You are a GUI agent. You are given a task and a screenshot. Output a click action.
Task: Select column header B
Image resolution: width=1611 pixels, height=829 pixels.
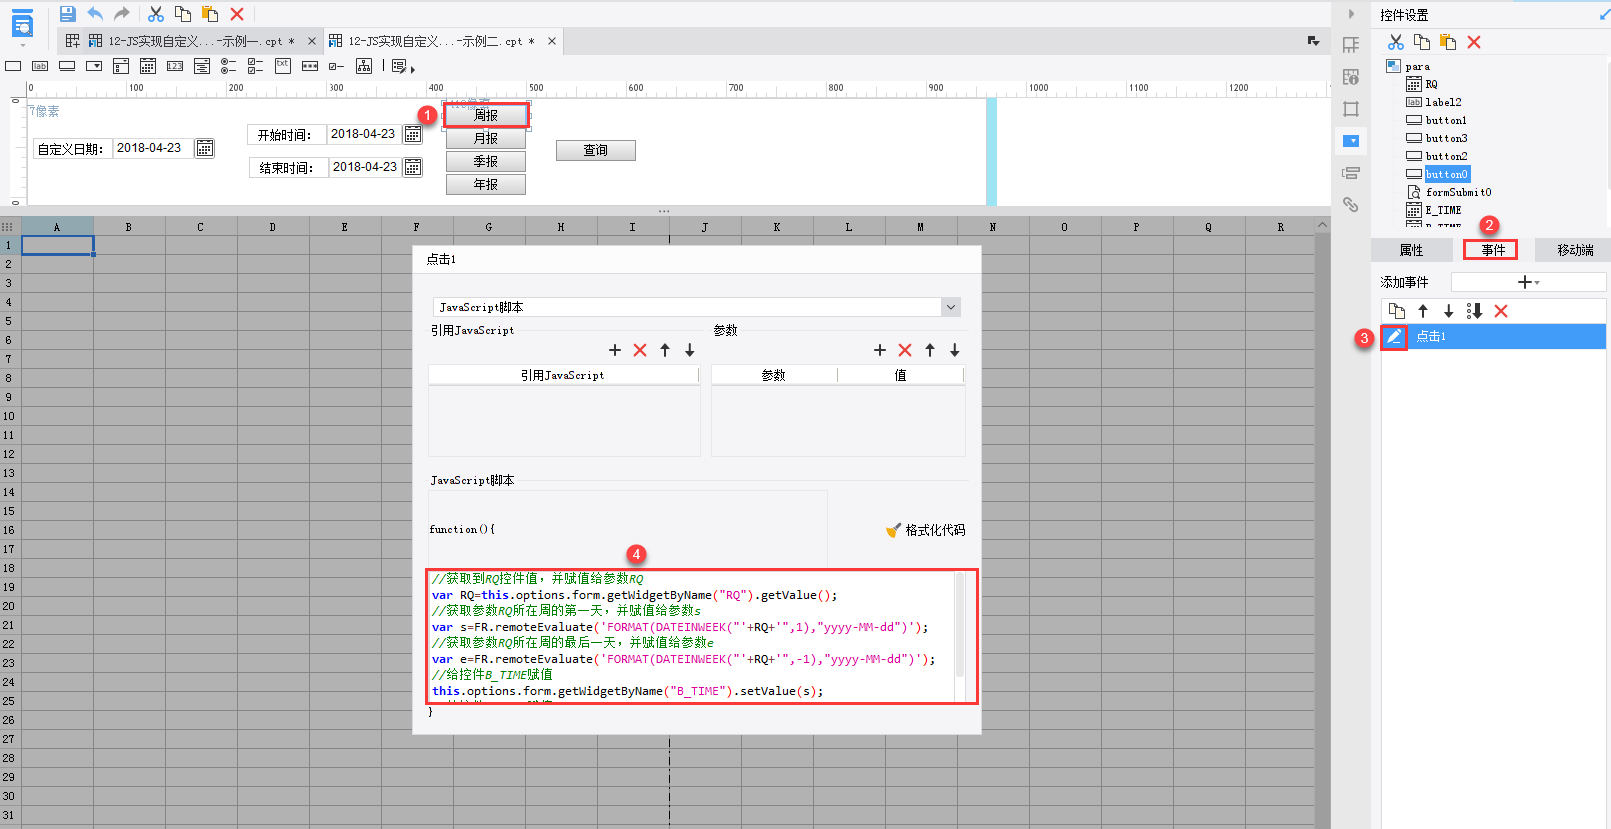(x=129, y=227)
